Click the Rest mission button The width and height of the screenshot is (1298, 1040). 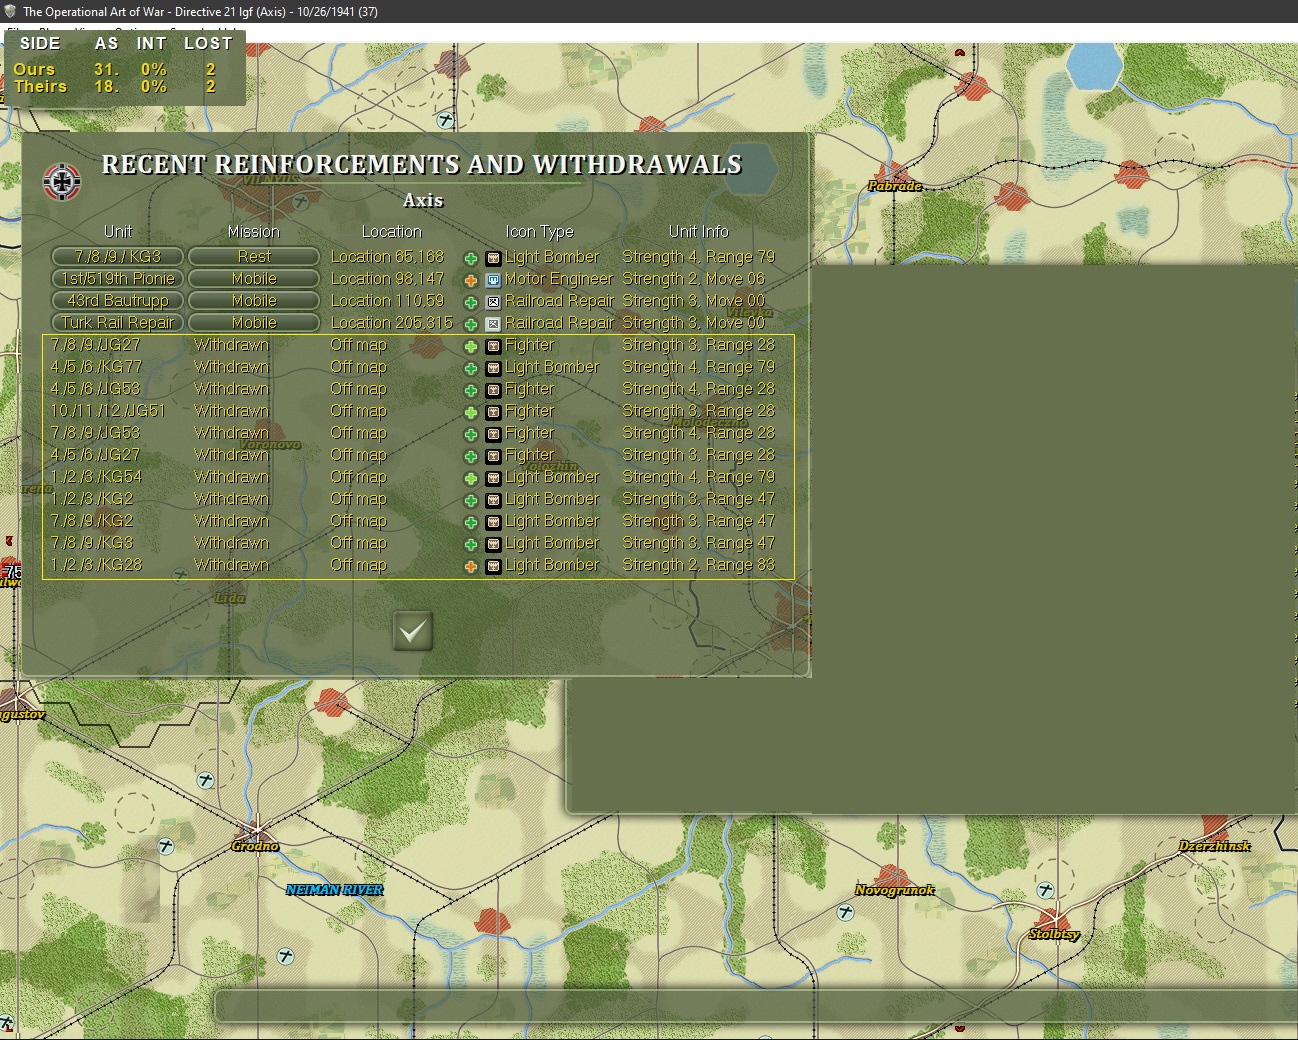coord(254,257)
